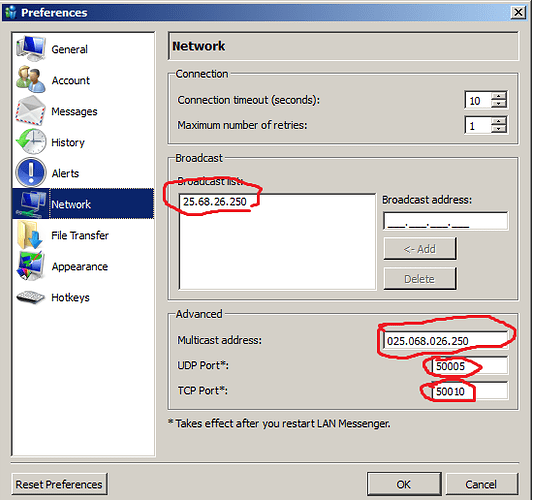Click the UDP Port field
The width and height of the screenshot is (533, 500).
(470, 366)
